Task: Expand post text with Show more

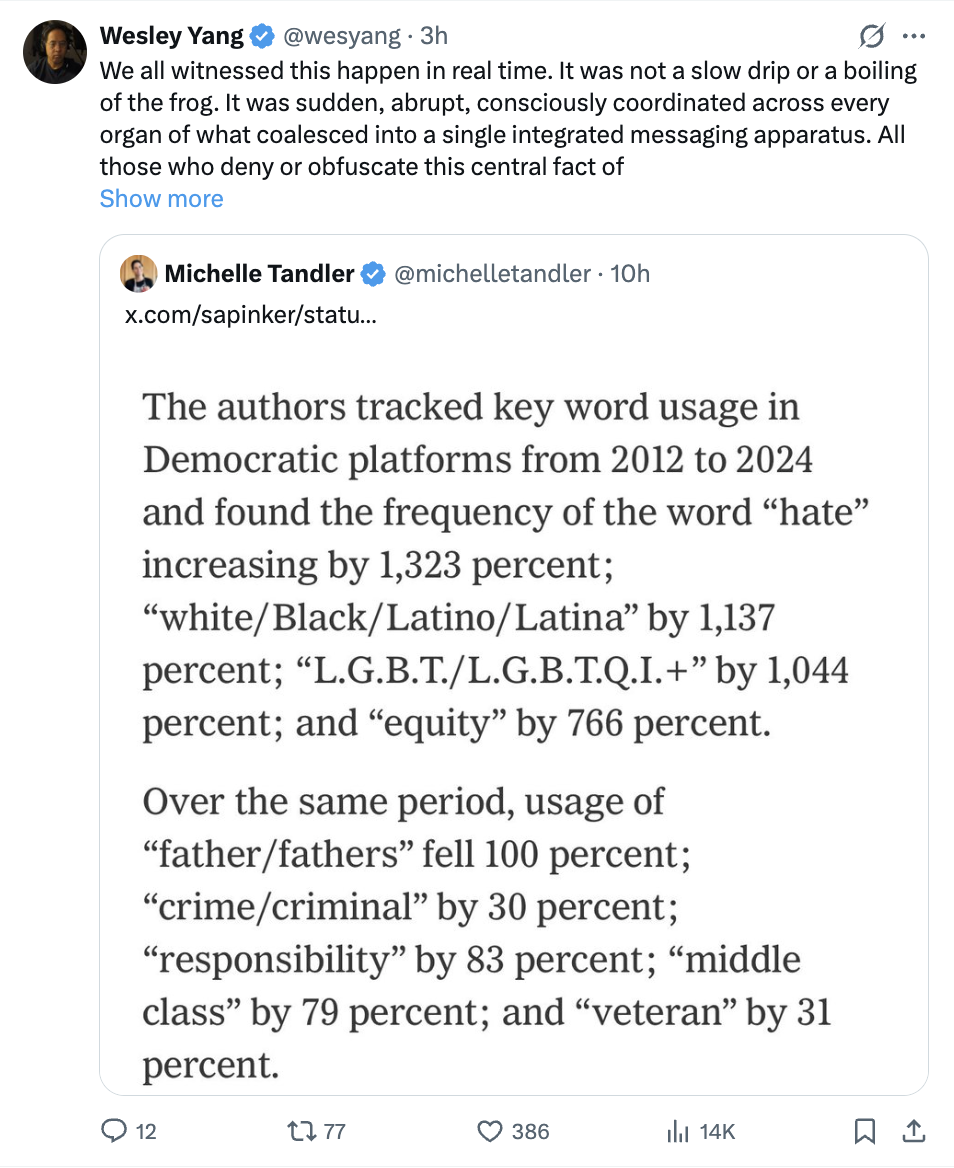Action: coord(161,198)
